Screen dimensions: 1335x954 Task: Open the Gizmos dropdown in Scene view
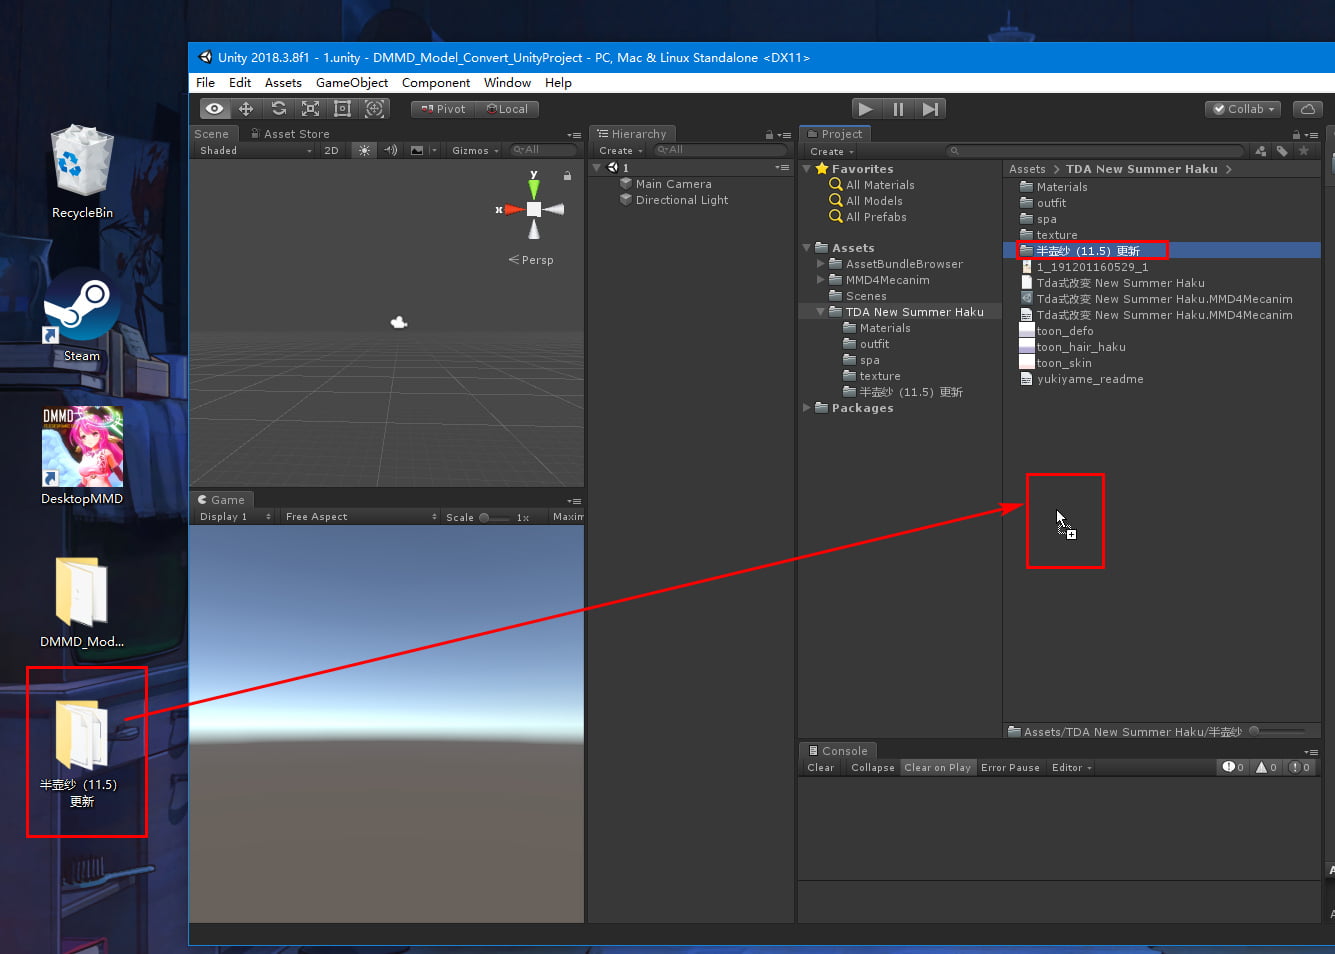tap(470, 150)
